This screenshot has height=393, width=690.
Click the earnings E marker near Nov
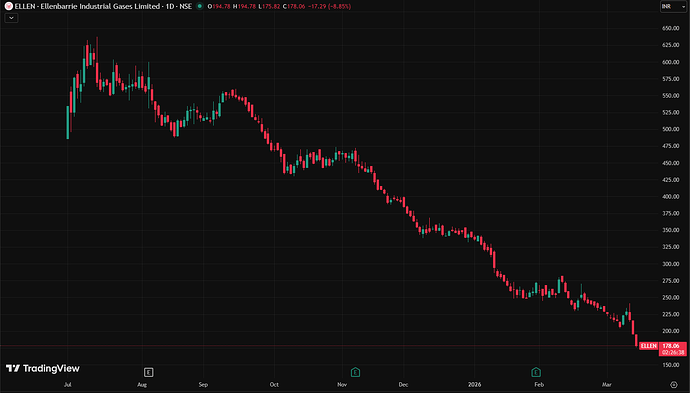355,372
